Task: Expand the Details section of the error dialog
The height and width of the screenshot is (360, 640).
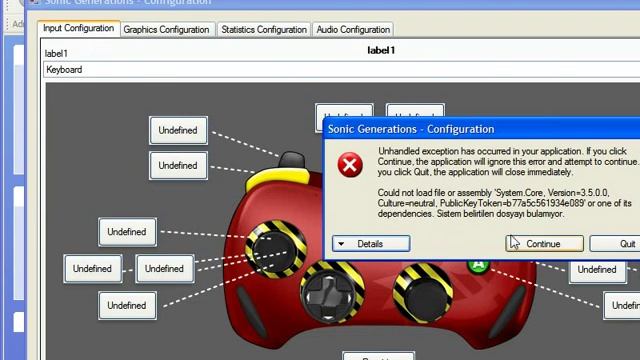Action: (371, 244)
